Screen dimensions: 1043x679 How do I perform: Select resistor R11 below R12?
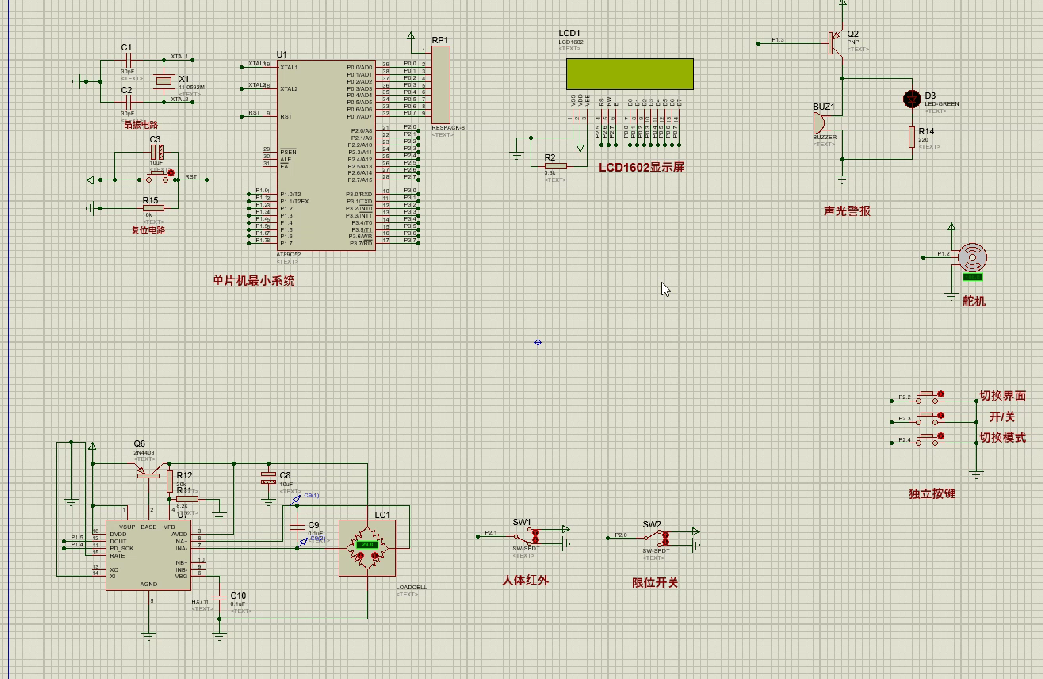pyautogui.click(x=187, y=498)
